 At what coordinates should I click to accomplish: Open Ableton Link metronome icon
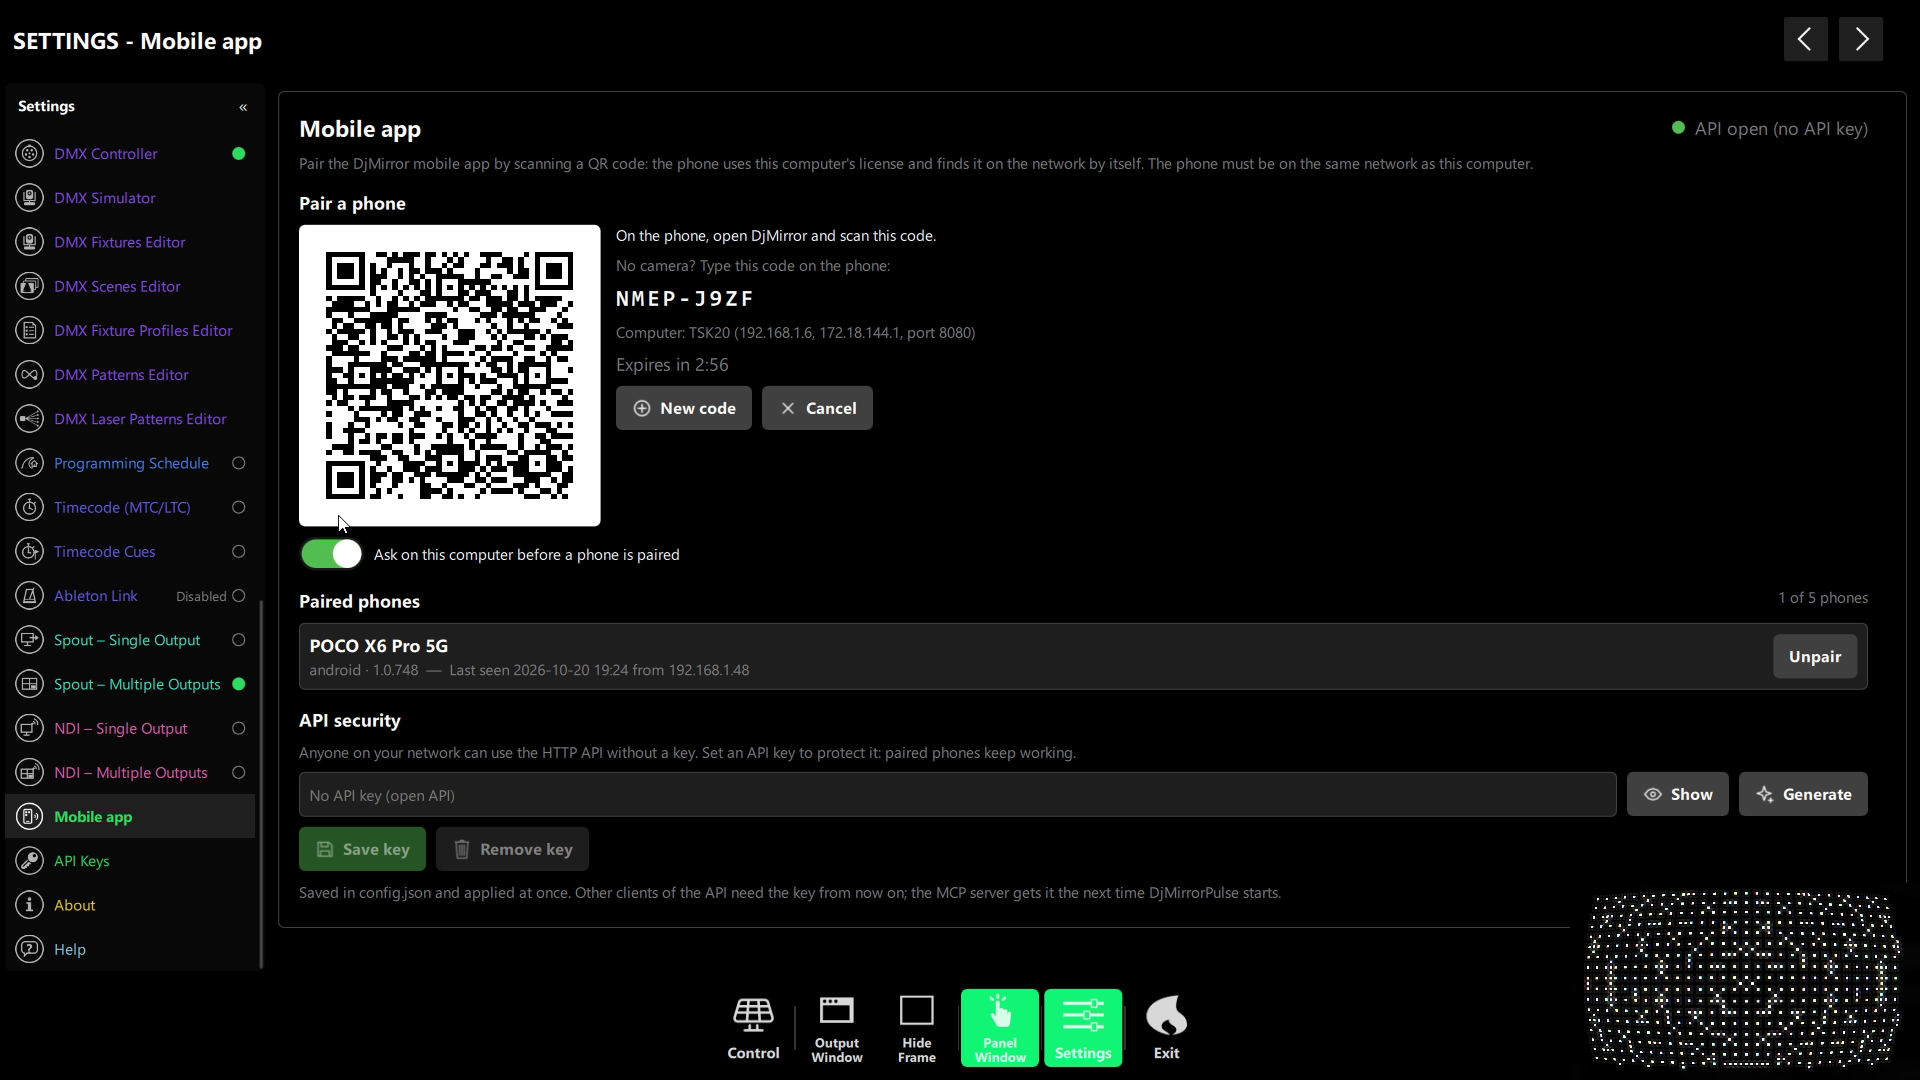click(30, 596)
